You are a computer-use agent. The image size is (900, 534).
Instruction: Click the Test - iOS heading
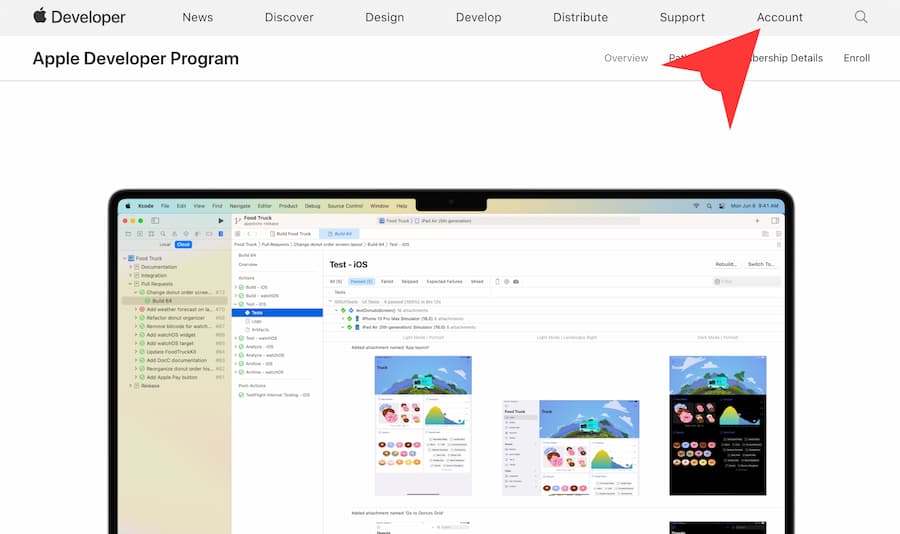[x=348, y=265]
